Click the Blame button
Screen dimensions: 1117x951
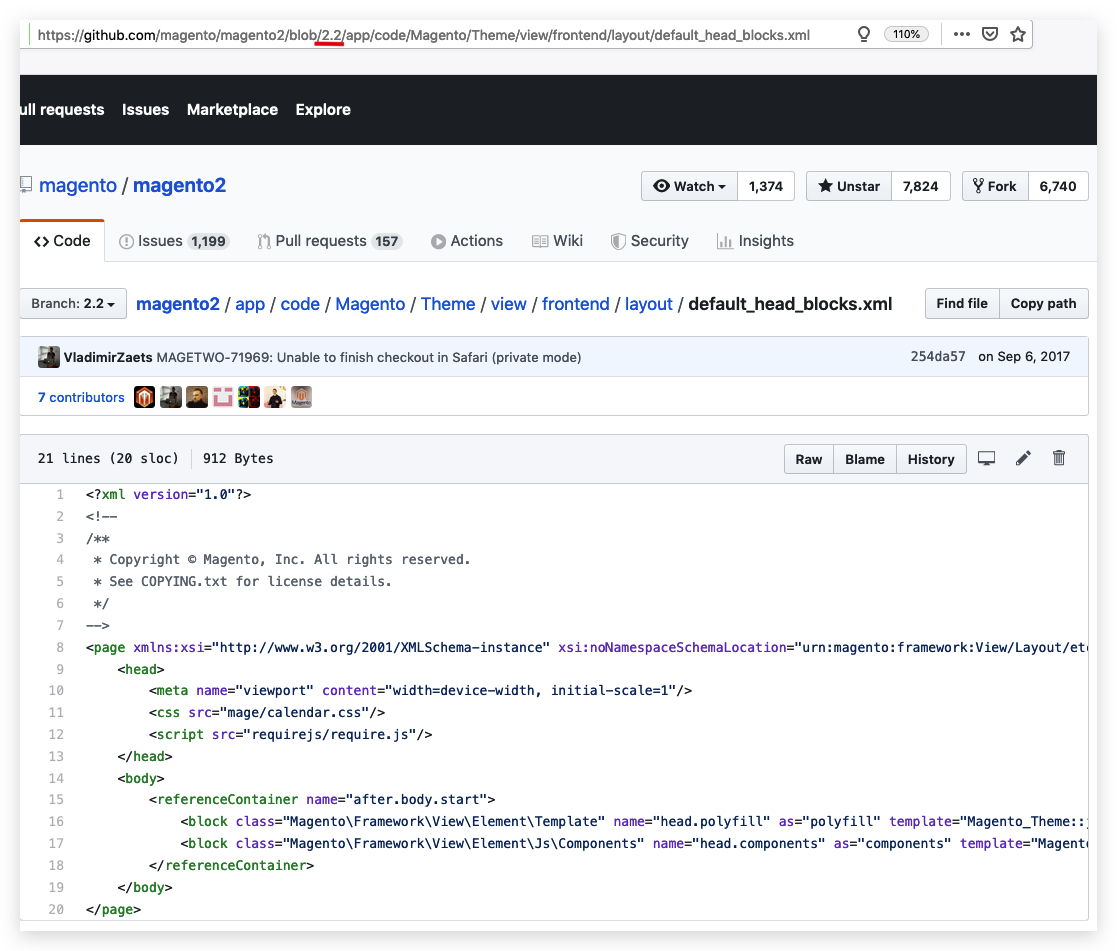[865, 459]
